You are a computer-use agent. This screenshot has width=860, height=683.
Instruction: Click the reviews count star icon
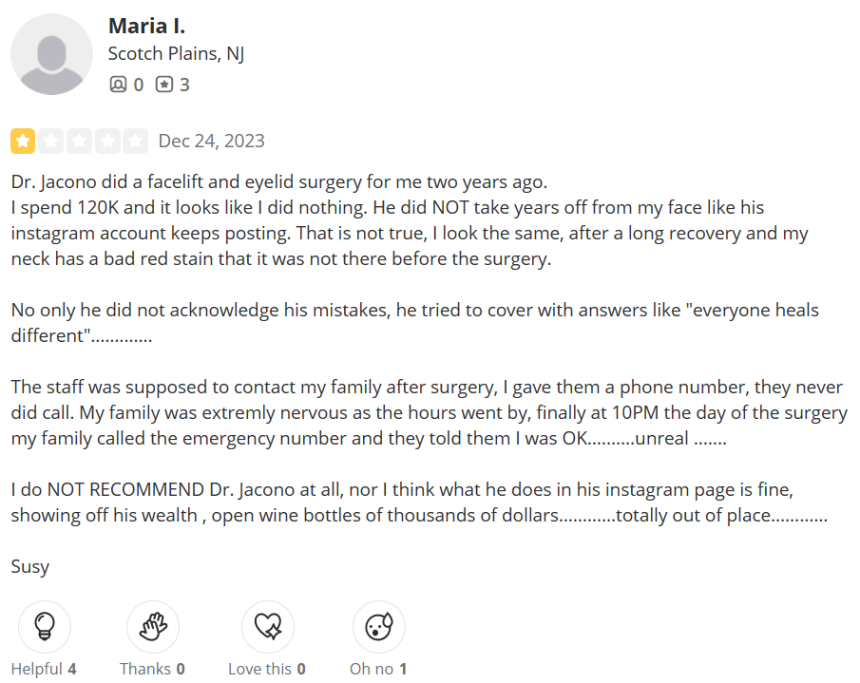tap(164, 84)
